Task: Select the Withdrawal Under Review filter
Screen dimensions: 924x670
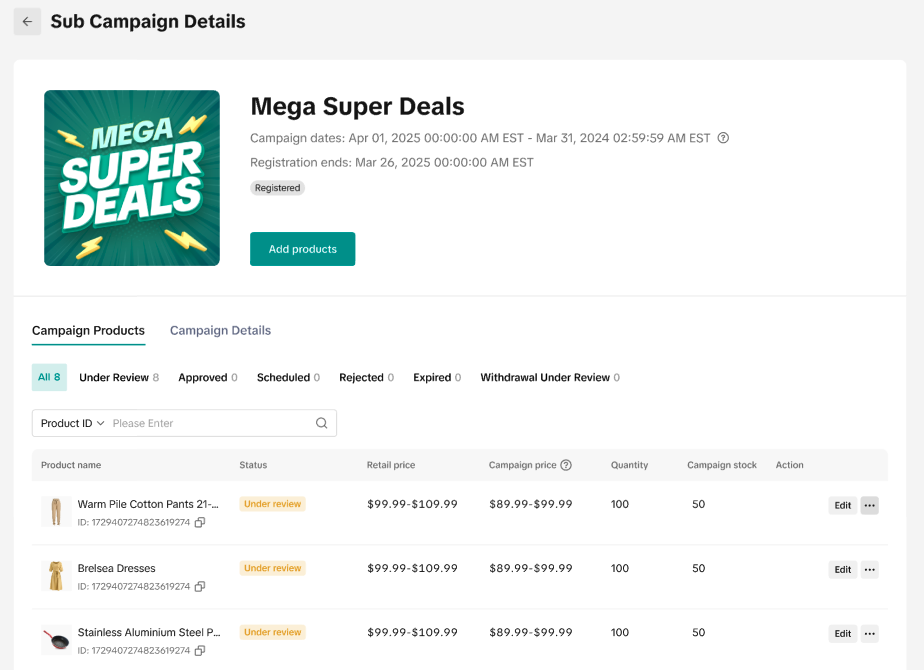Action: (x=549, y=377)
